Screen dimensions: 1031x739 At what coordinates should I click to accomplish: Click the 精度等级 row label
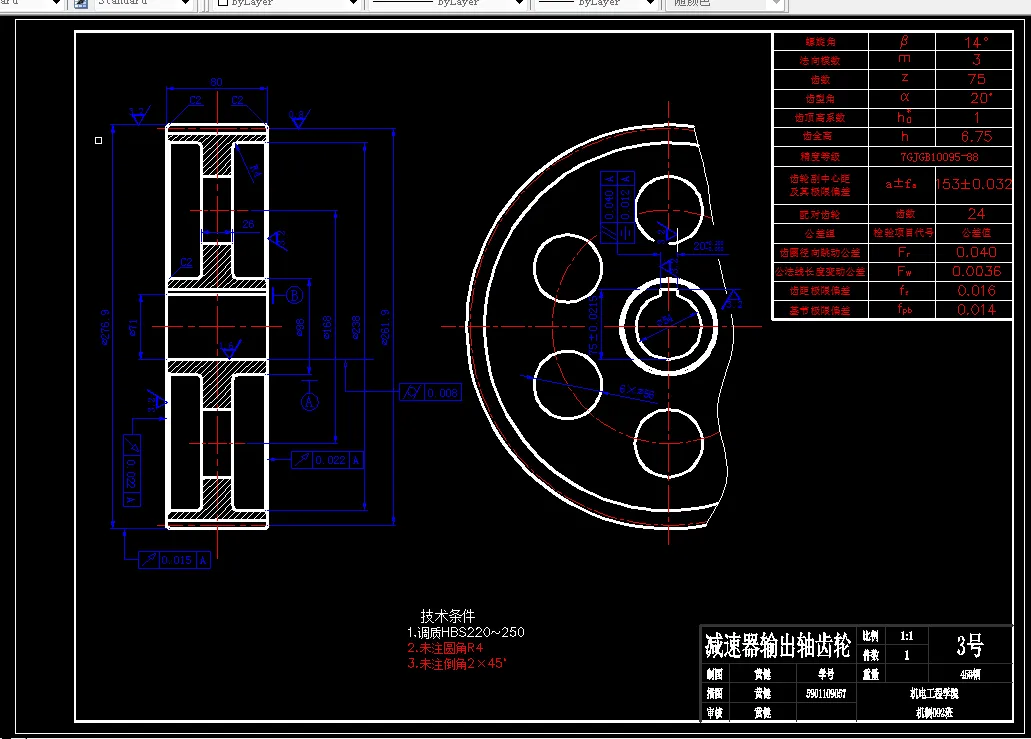[820, 156]
